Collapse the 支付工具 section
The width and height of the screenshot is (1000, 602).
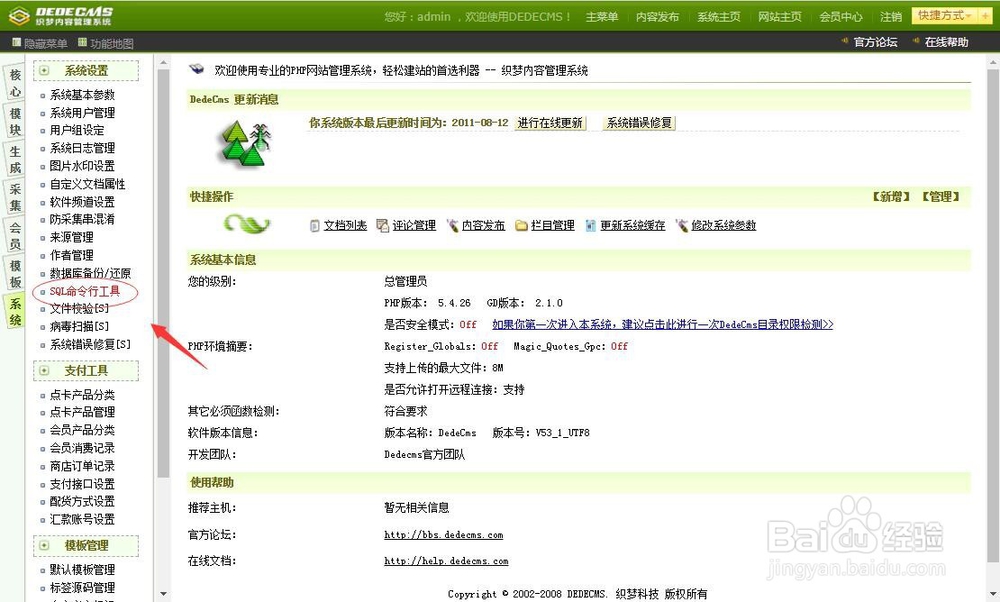(44, 371)
